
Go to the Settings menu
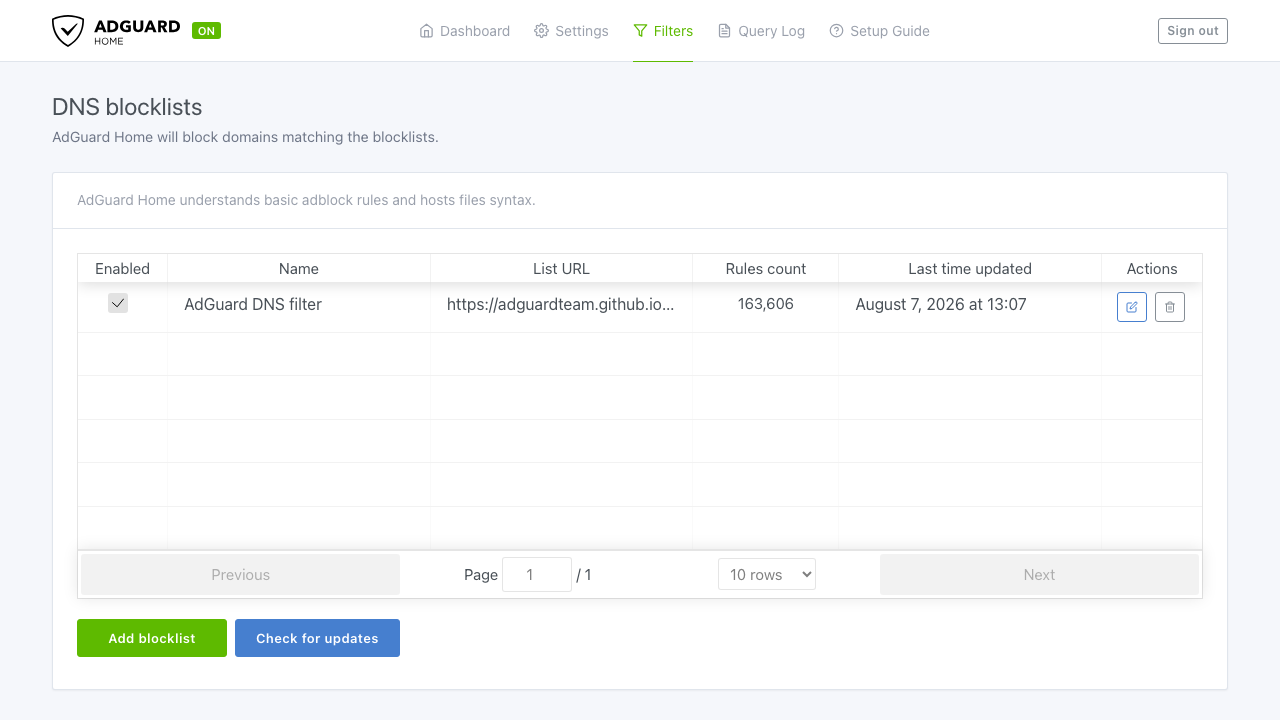tap(571, 31)
